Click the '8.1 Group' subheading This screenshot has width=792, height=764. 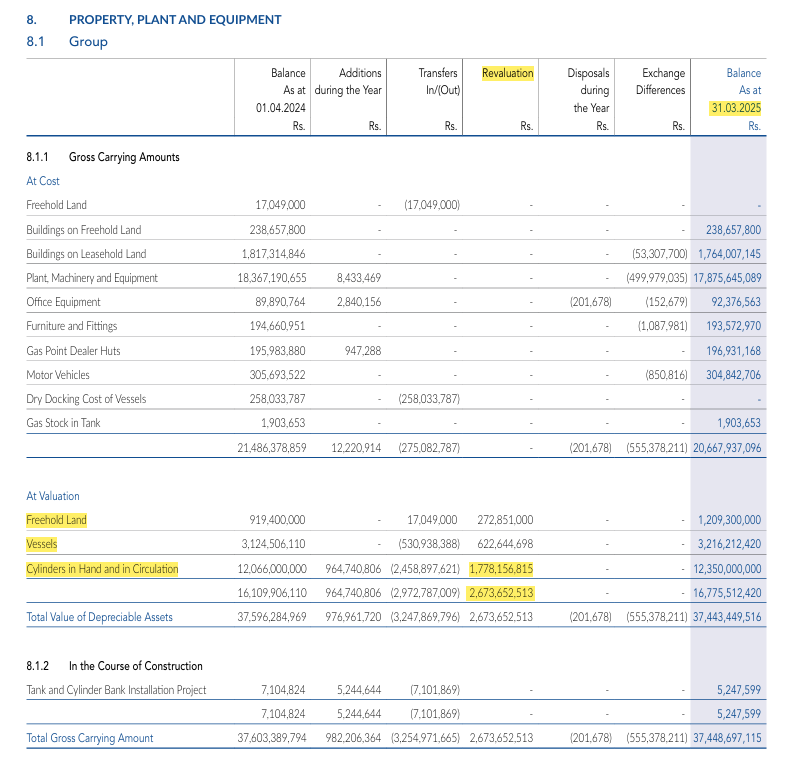[67, 41]
